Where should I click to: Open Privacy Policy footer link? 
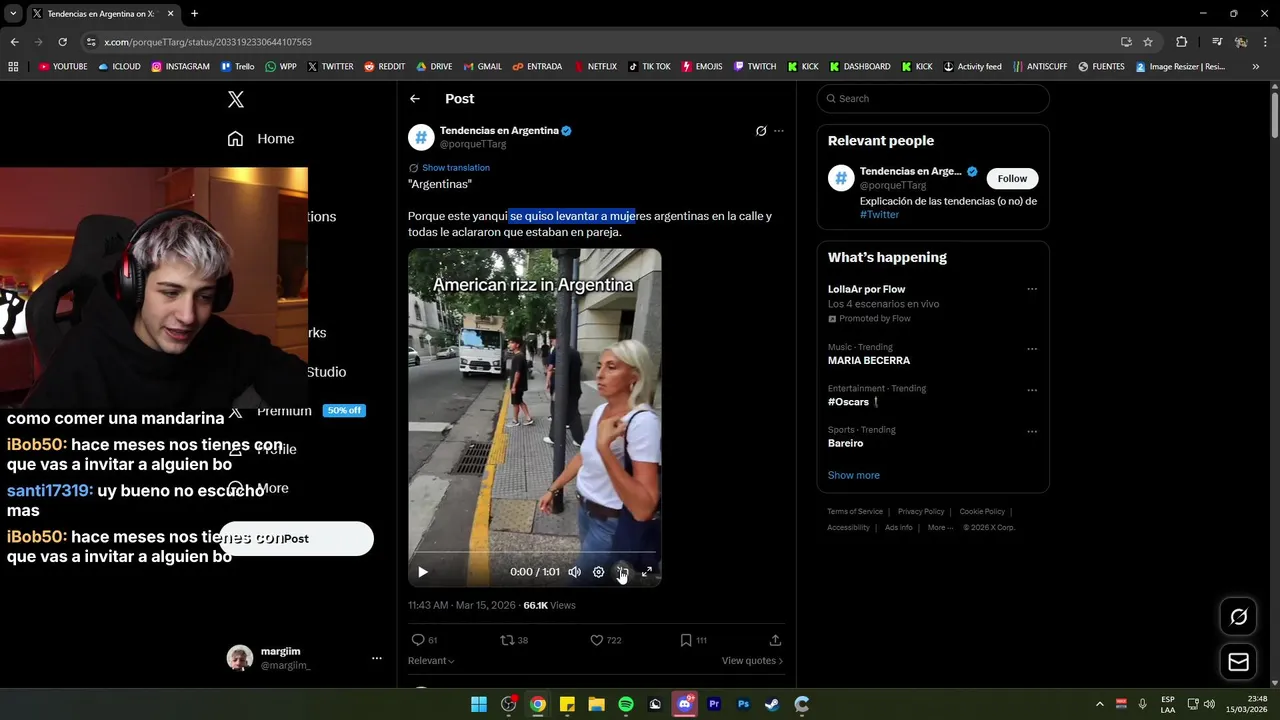click(921, 512)
